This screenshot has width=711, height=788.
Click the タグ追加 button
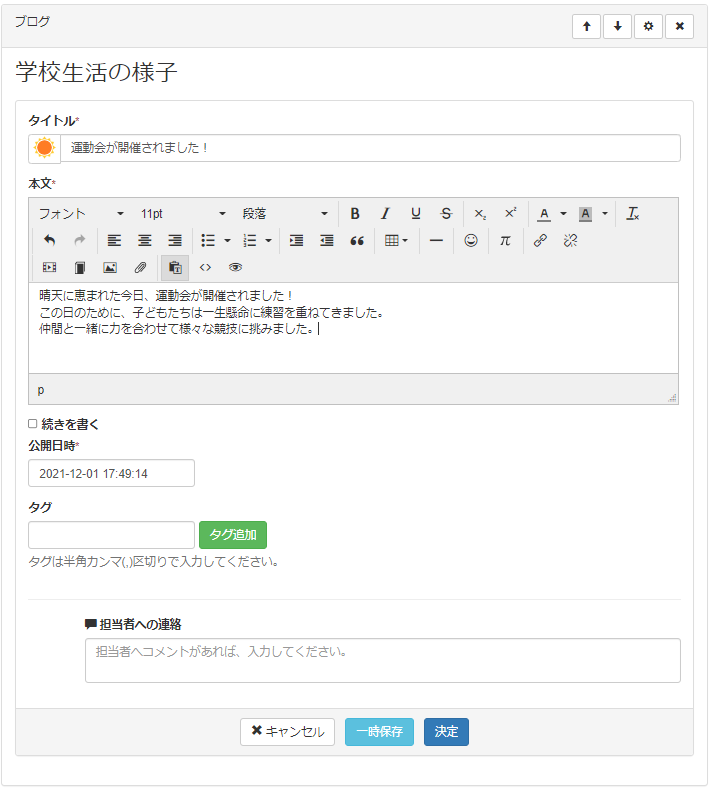(233, 535)
